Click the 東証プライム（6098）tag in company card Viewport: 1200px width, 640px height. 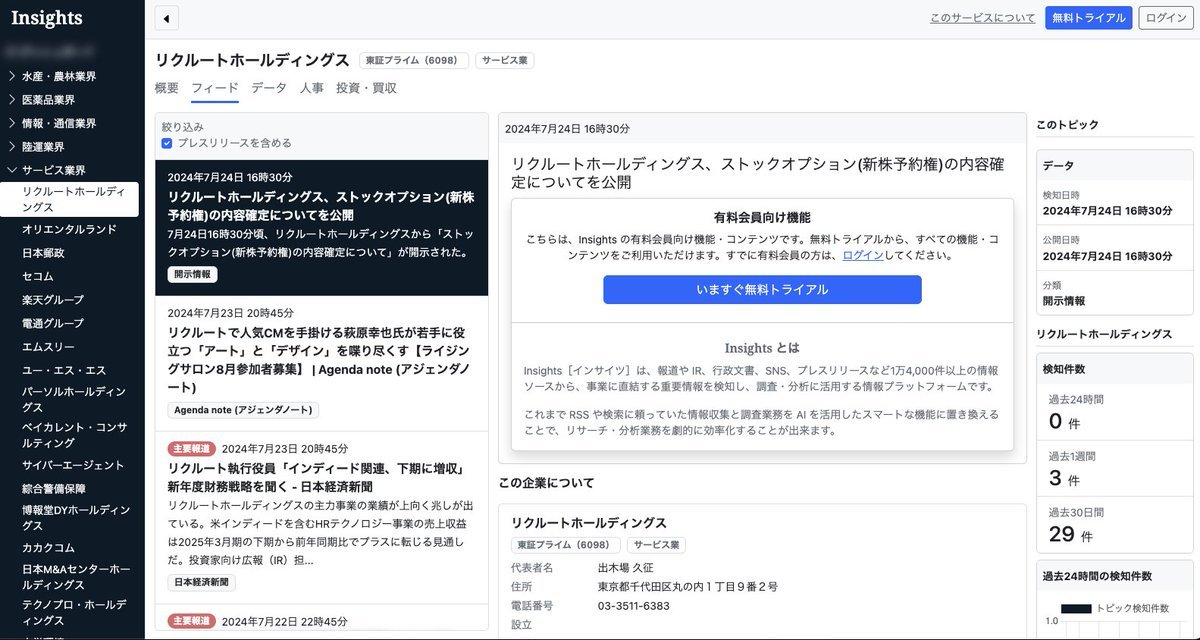coord(565,545)
